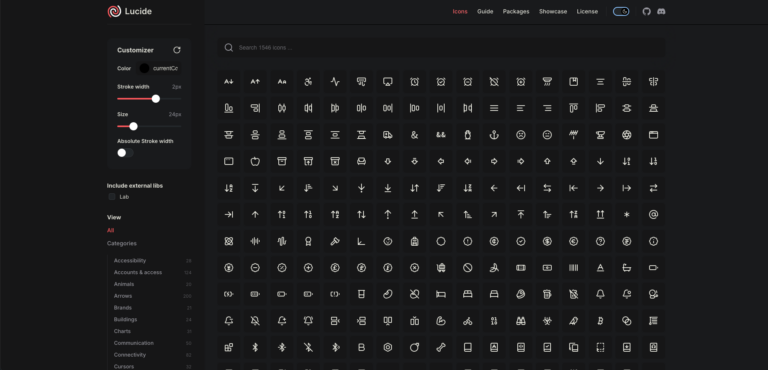Image resolution: width=768 pixels, height=370 pixels.
Task: Select the bird icon
Action: (574, 321)
